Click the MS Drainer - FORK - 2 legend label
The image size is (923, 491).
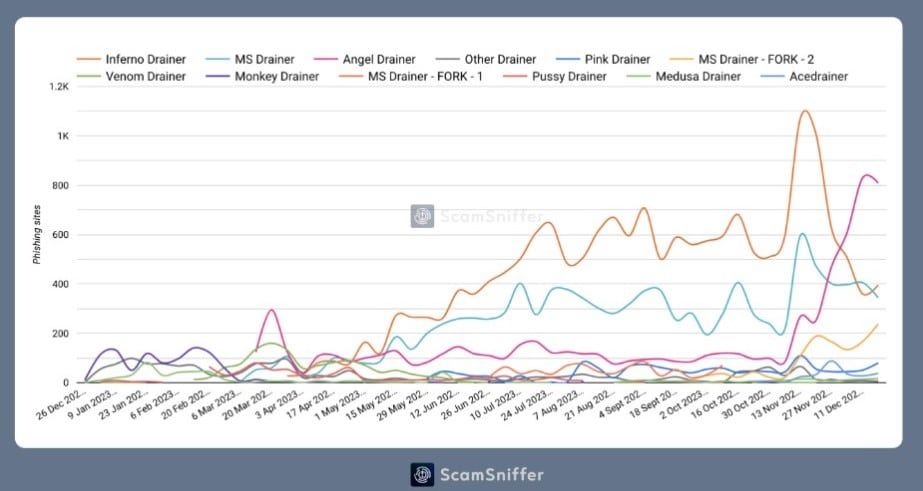tap(756, 59)
